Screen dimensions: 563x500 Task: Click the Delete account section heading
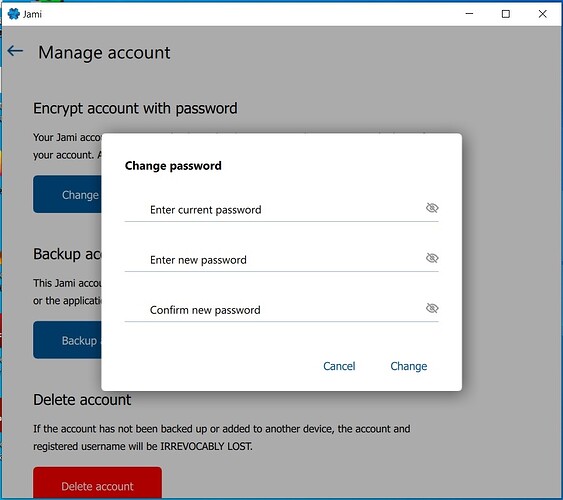pyautogui.click(x=82, y=400)
